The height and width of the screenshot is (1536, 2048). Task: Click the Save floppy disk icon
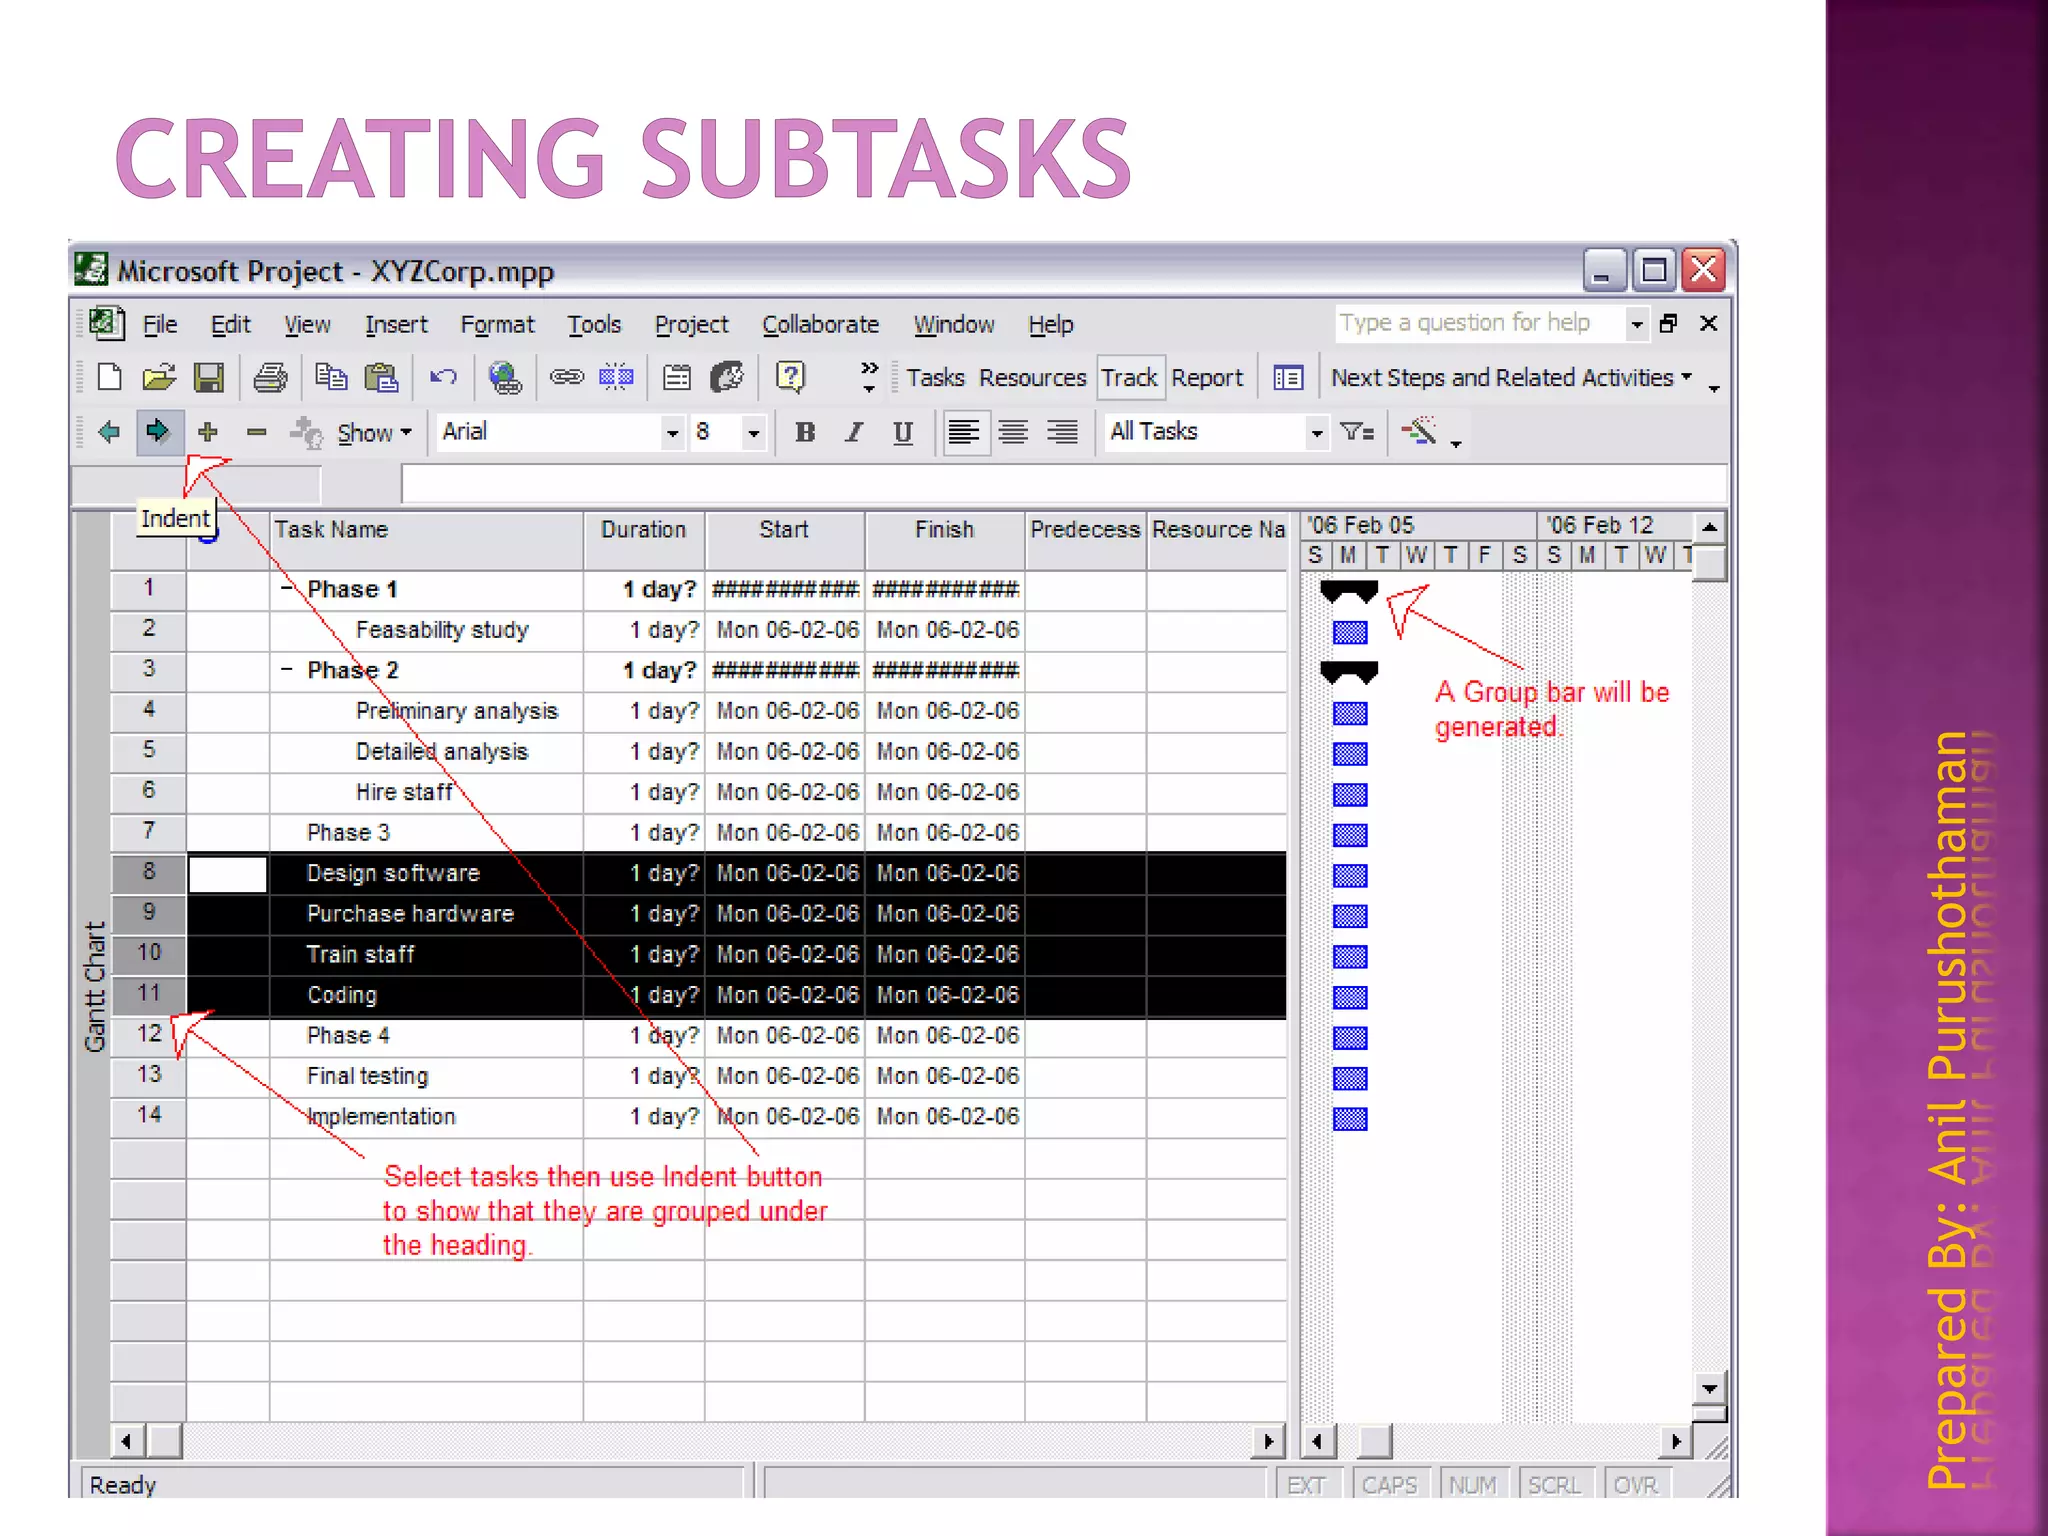[x=209, y=378]
